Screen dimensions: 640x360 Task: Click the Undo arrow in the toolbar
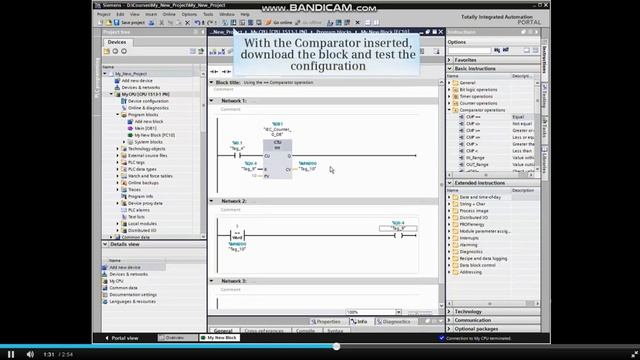[x=197, y=22]
